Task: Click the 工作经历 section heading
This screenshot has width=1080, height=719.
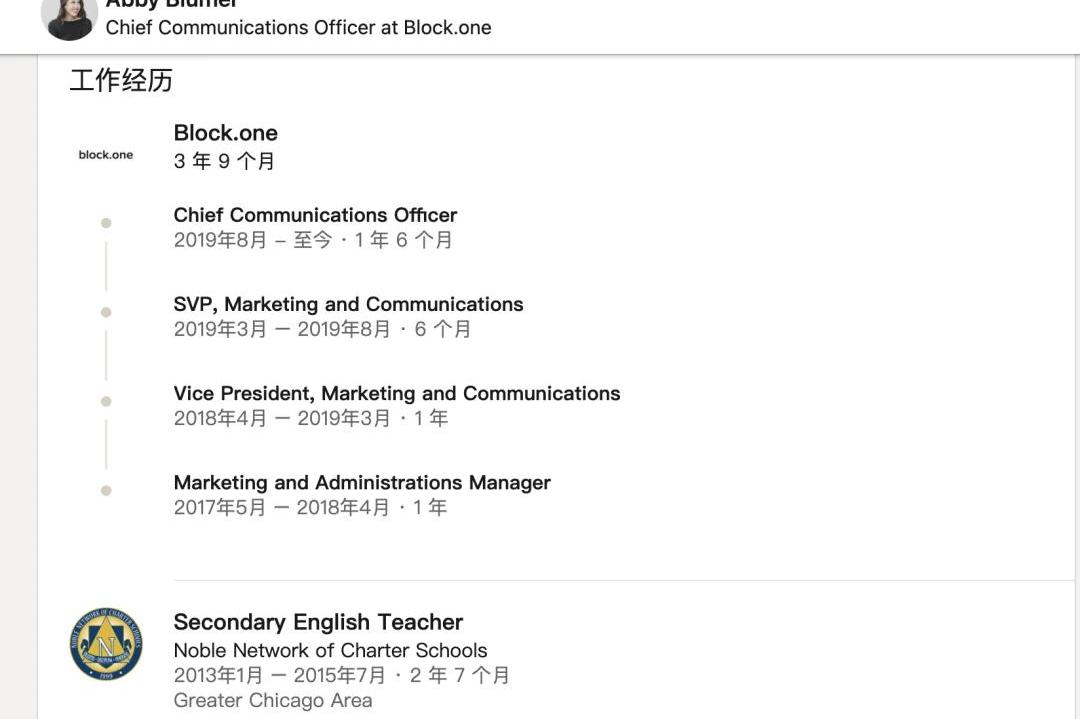Action: pos(121,81)
